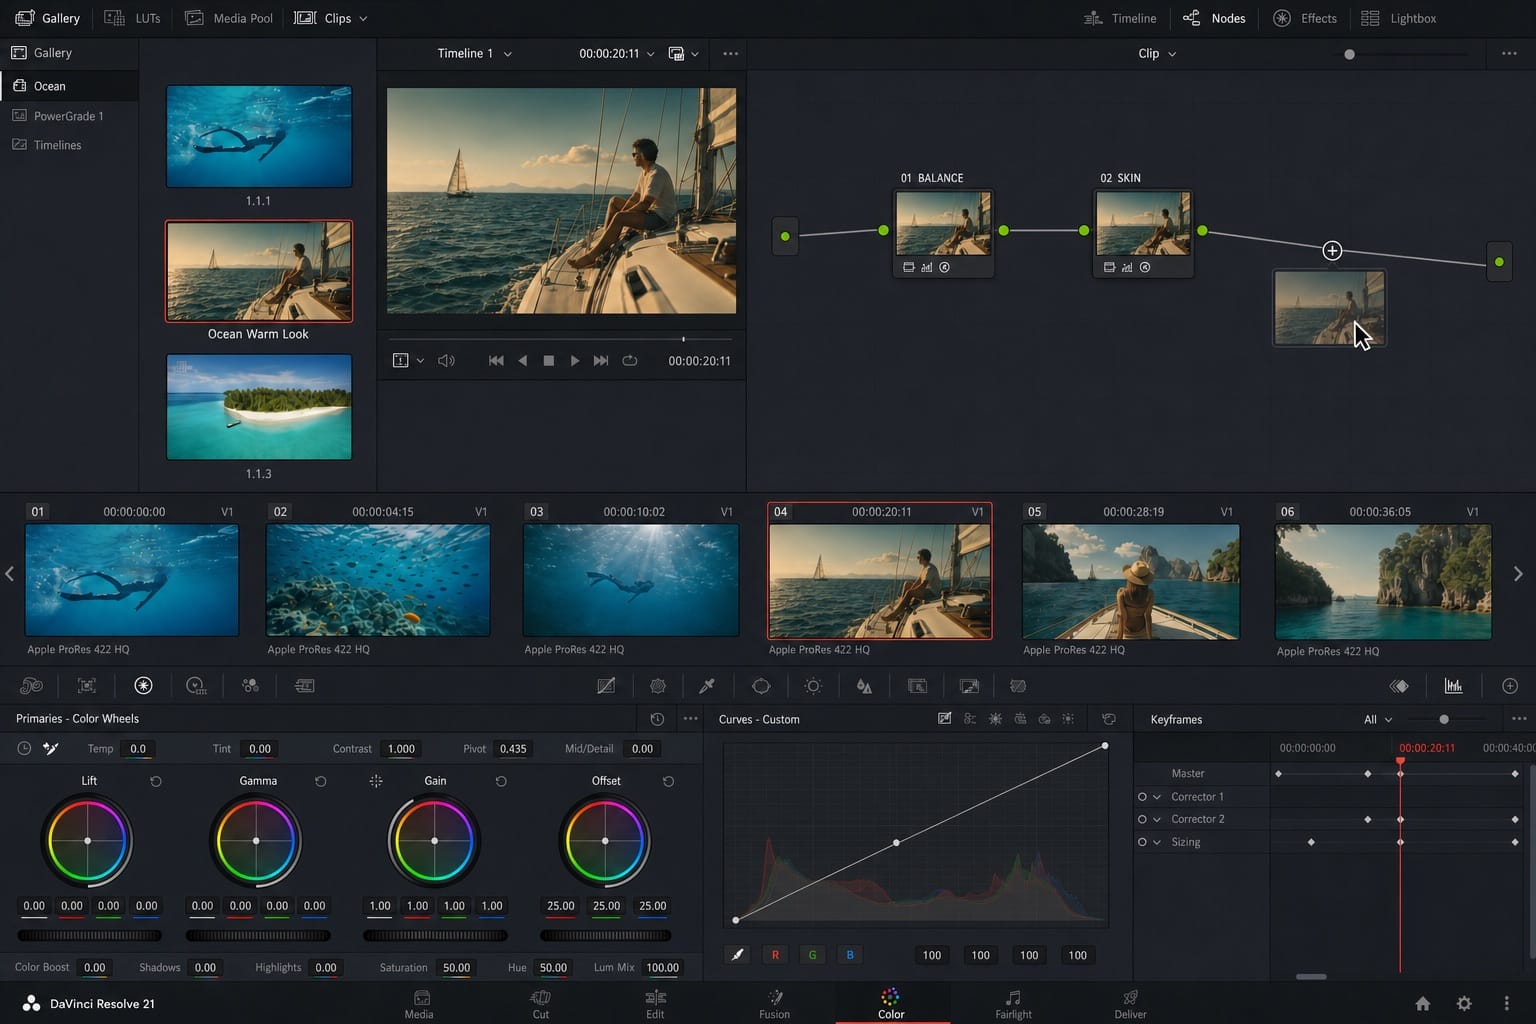
Task: Open the HDR palette icon
Action: click(196, 686)
